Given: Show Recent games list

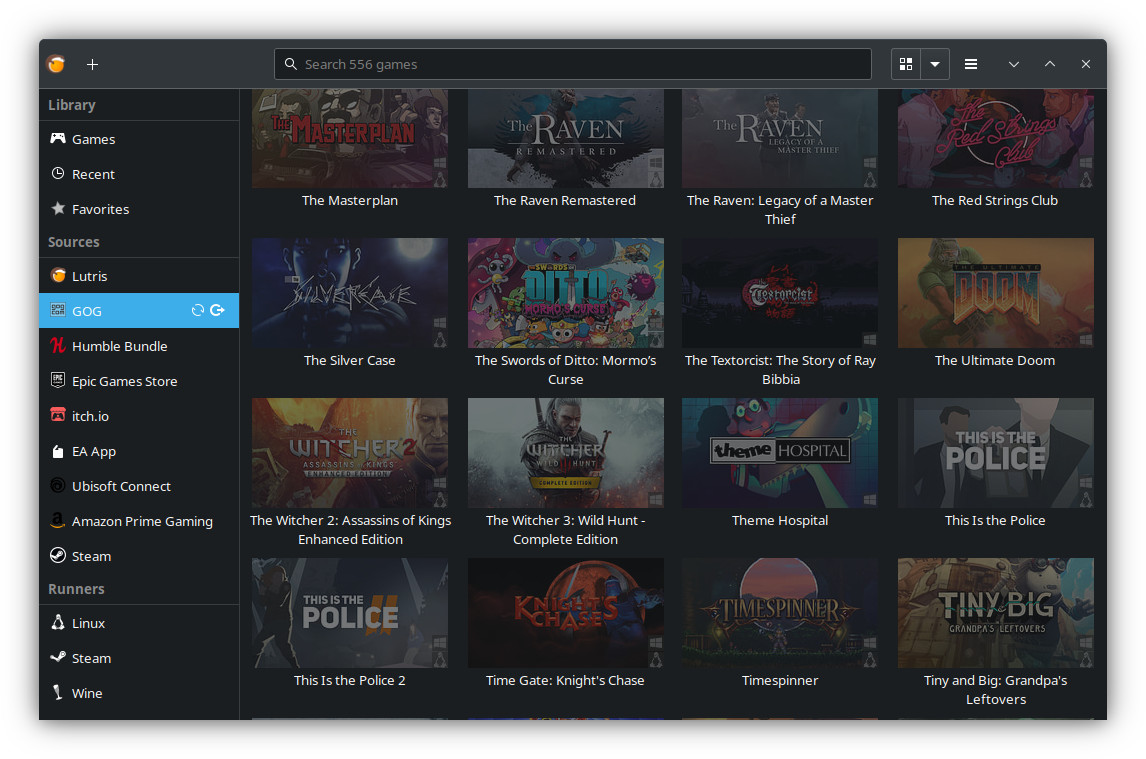Looking at the screenshot, I should coord(93,174).
